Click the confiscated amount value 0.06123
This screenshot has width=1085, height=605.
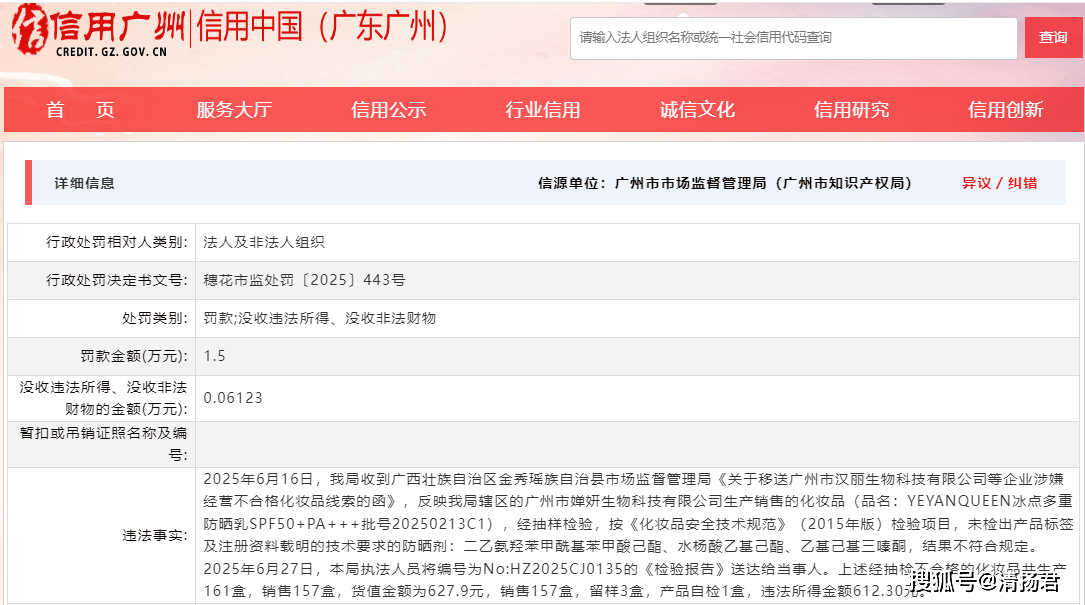tap(233, 398)
